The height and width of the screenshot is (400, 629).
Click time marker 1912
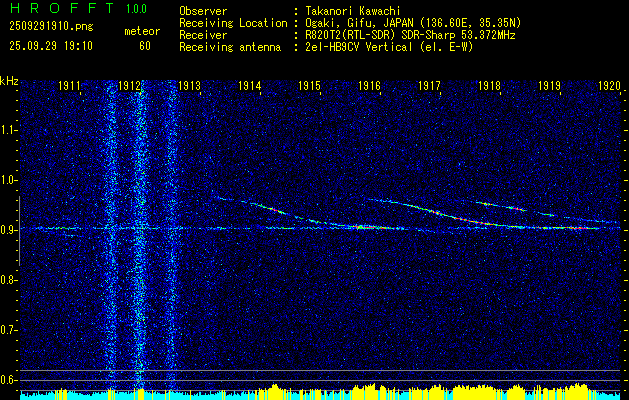[x=129, y=86]
